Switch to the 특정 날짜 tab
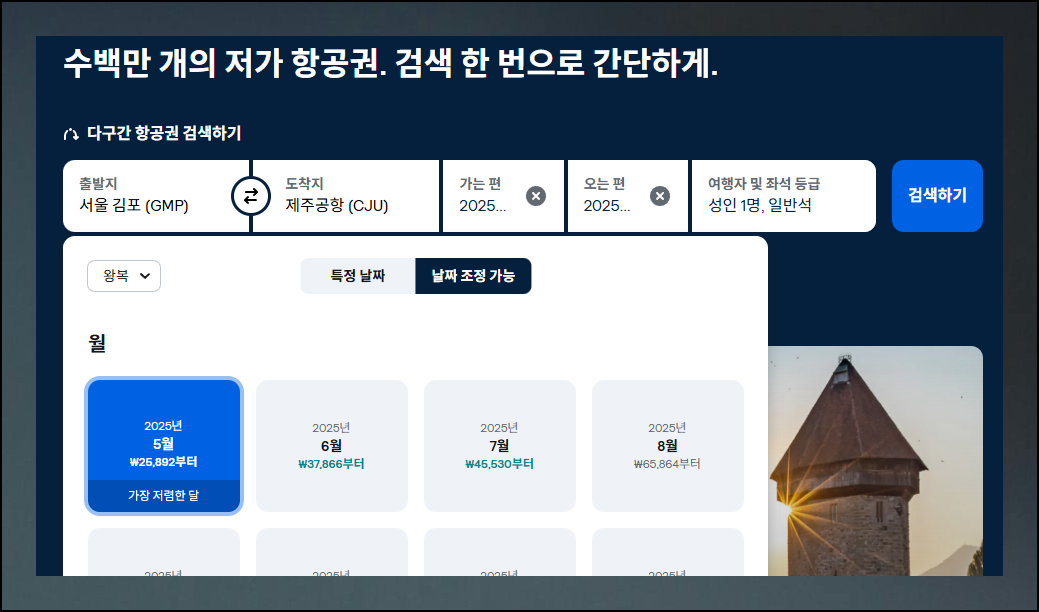Viewport: 1039px width, 612px height. (358, 276)
